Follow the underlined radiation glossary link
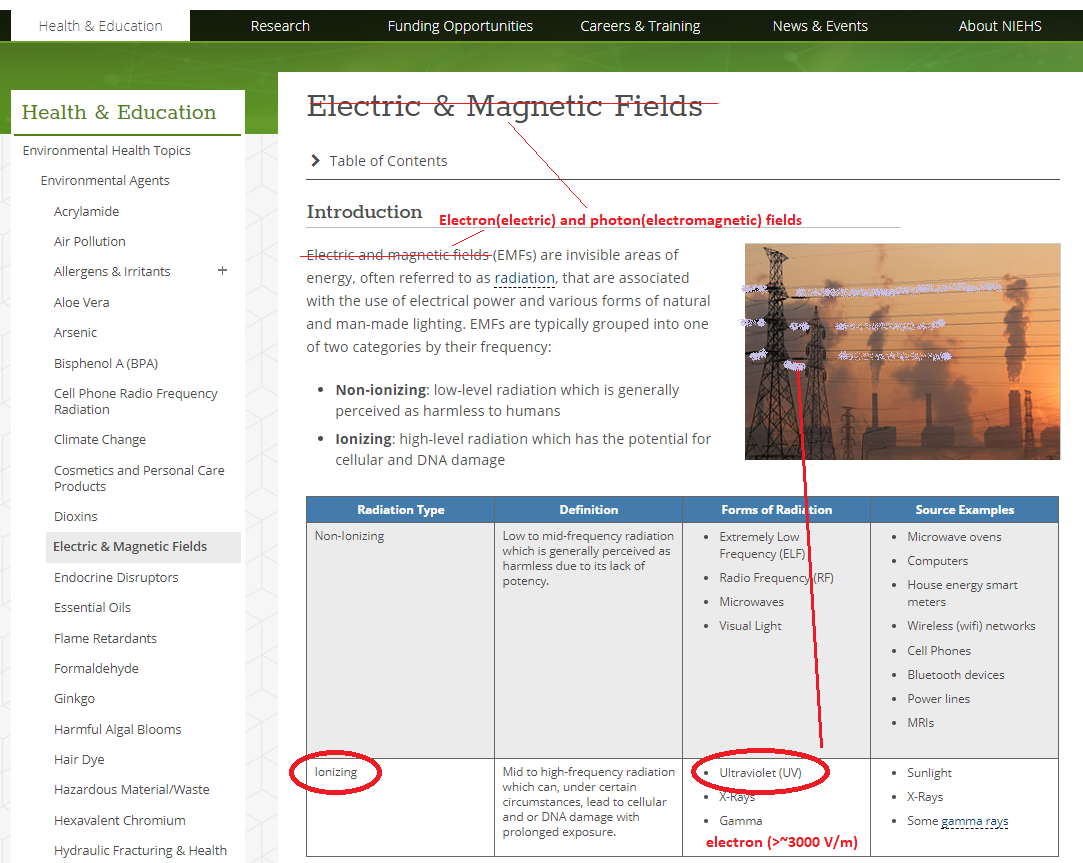 coord(524,278)
